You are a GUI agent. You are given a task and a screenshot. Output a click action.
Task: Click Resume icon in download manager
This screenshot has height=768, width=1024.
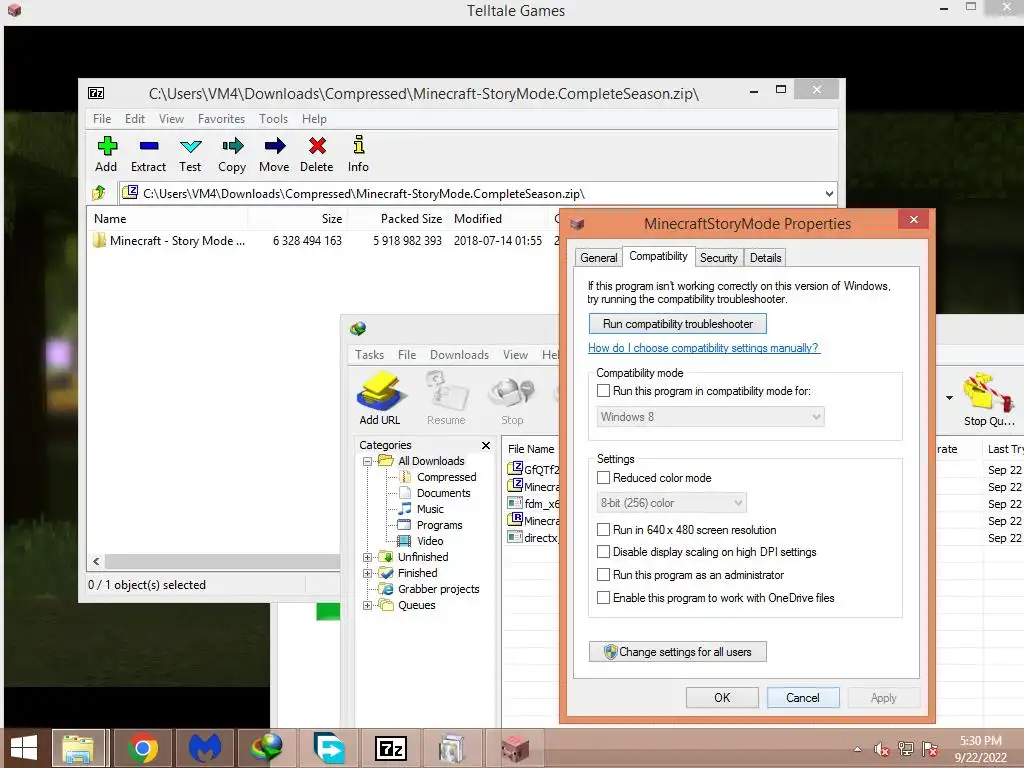point(446,398)
